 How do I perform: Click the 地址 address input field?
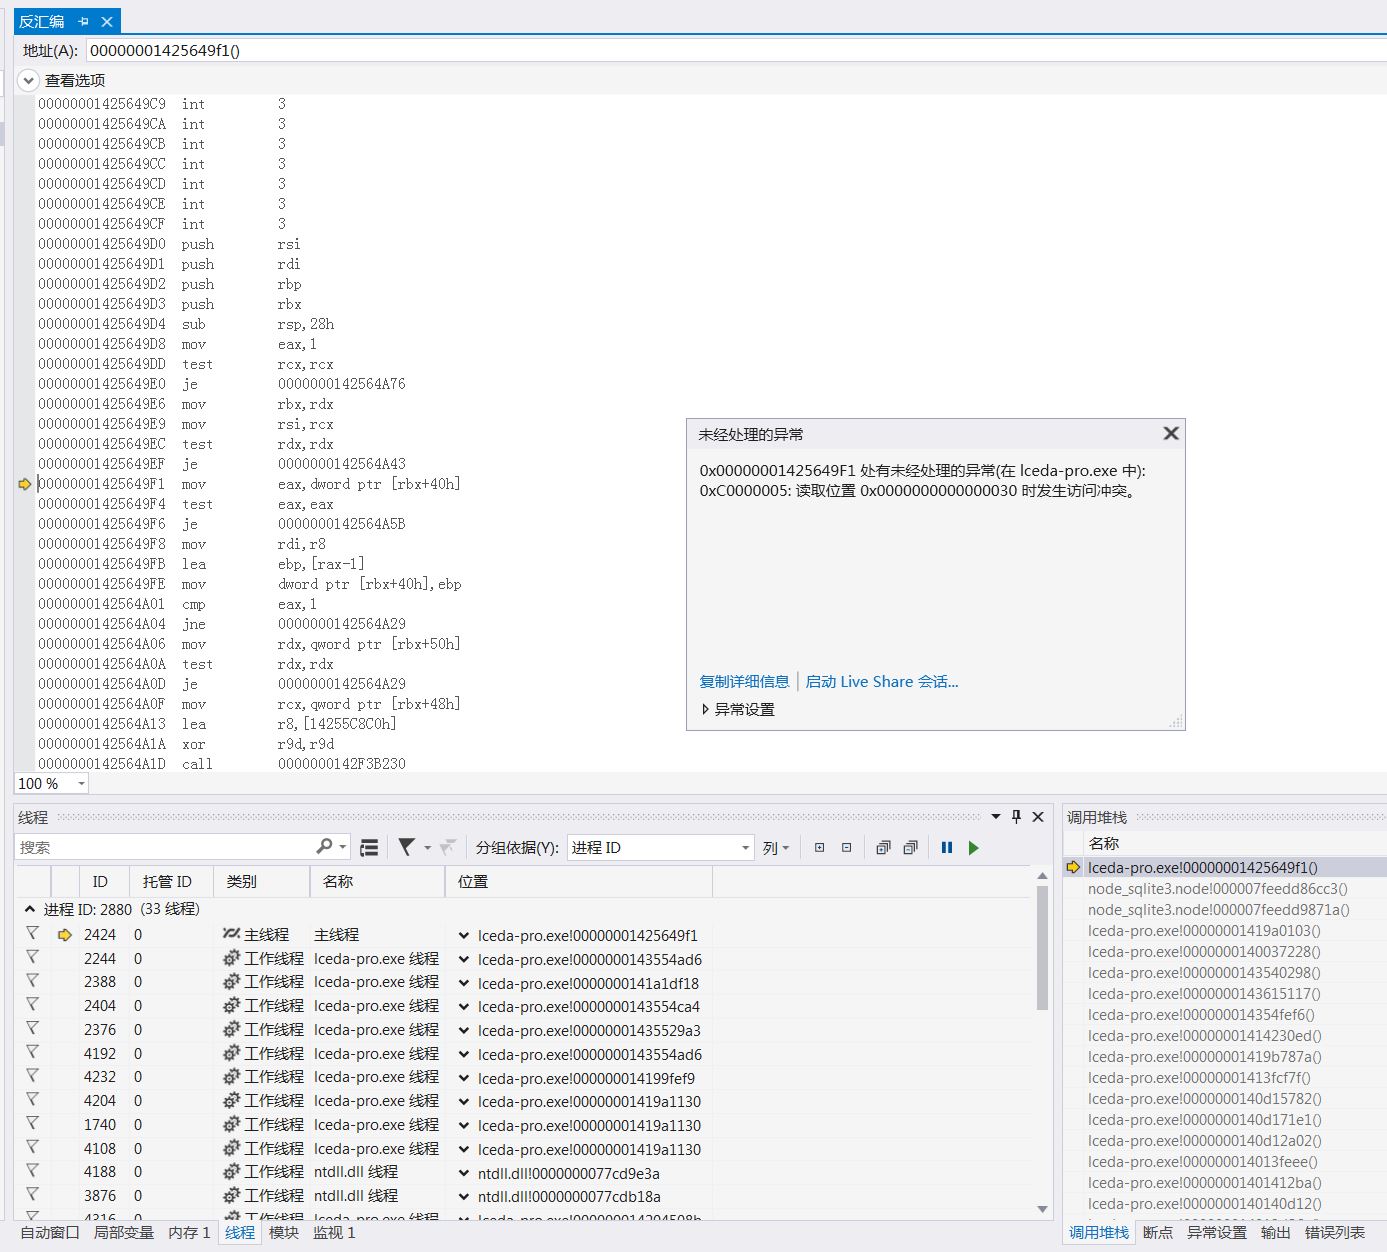[700, 50]
